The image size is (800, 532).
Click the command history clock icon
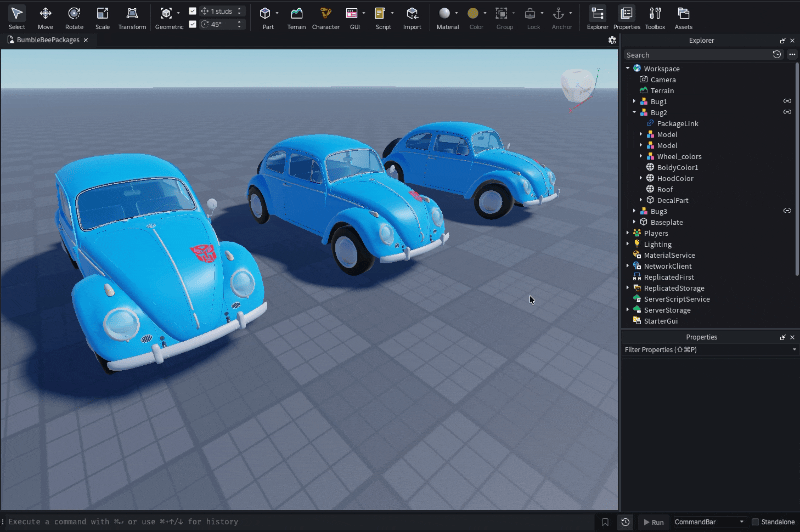point(625,522)
